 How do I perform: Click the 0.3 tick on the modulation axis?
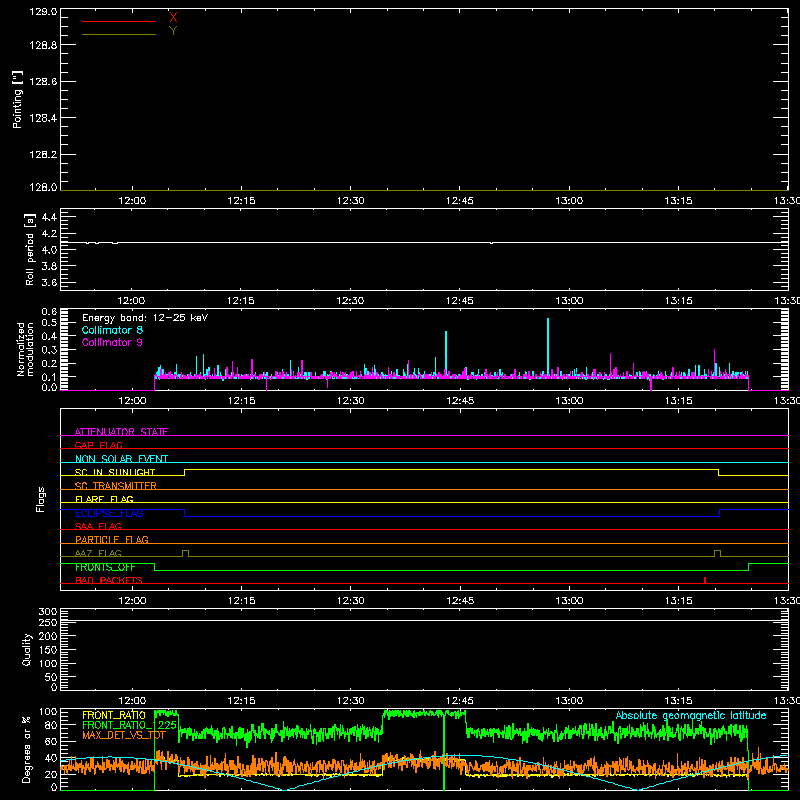tap(49, 350)
